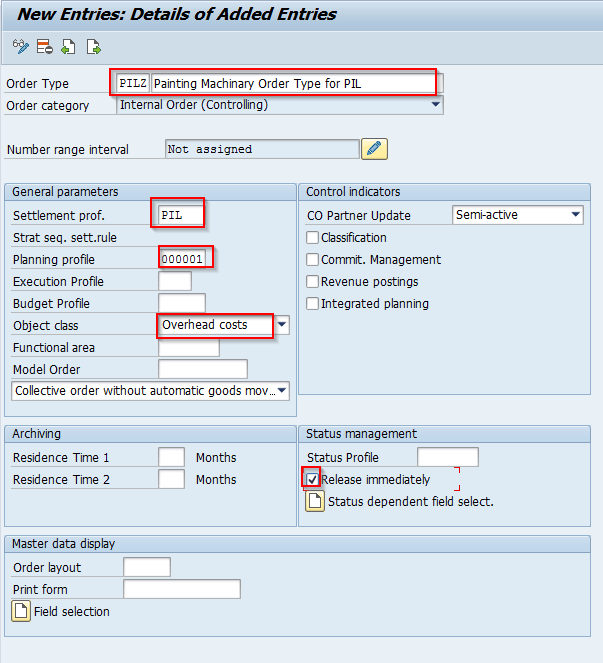Click the Order Type code field PILZ
The image size is (603, 663).
tap(133, 83)
